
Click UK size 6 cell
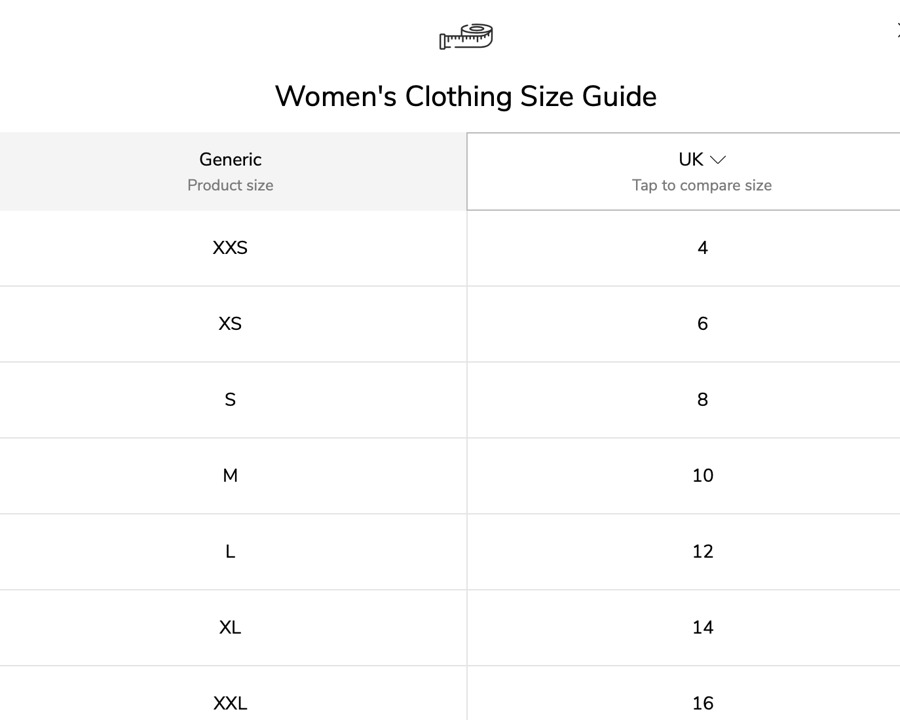(x=702, y=324)
